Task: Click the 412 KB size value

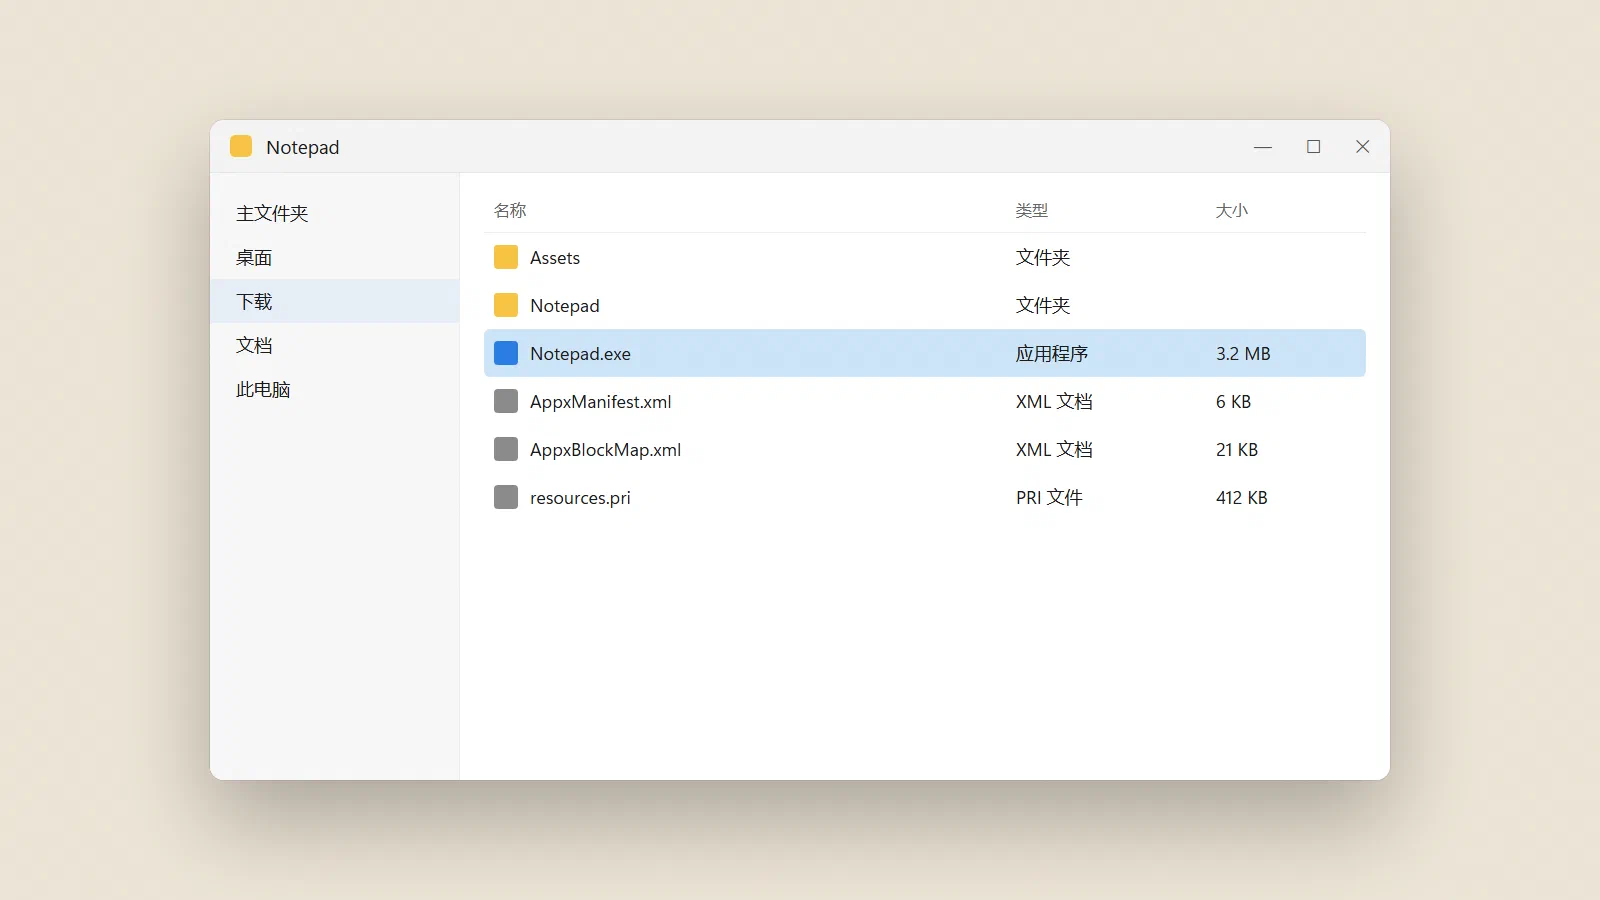Action: click(1242, 497)
